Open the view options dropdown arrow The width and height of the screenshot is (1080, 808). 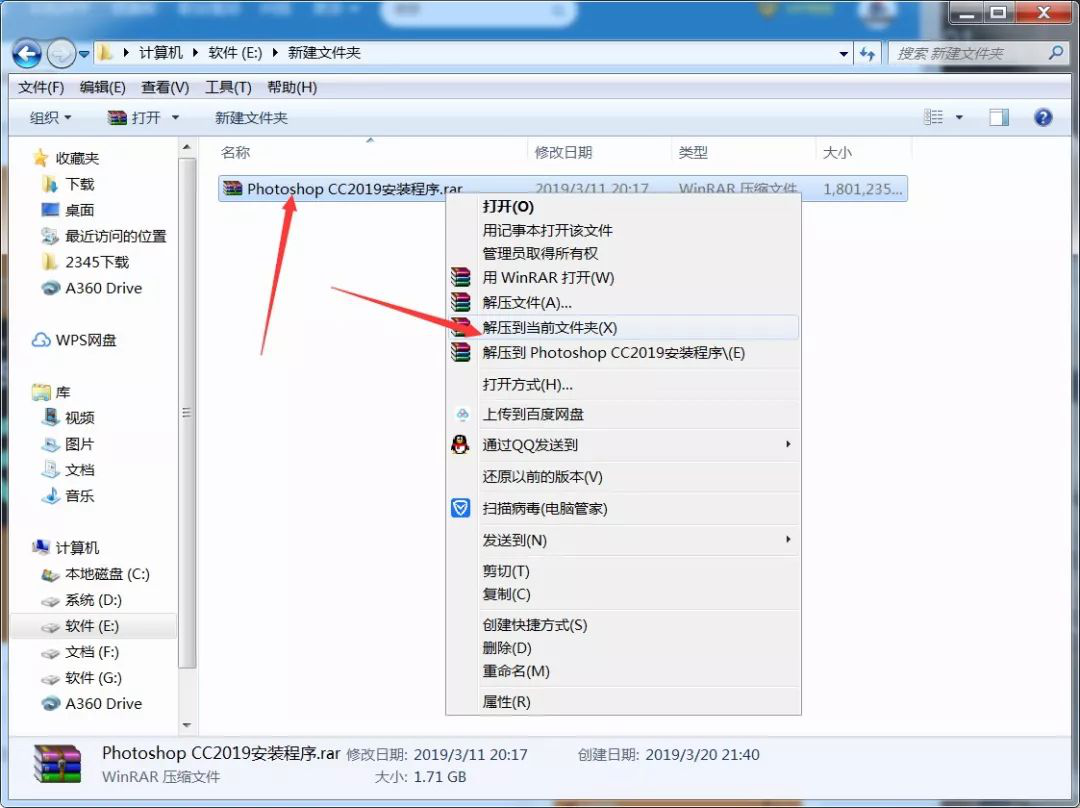[959, 118]
